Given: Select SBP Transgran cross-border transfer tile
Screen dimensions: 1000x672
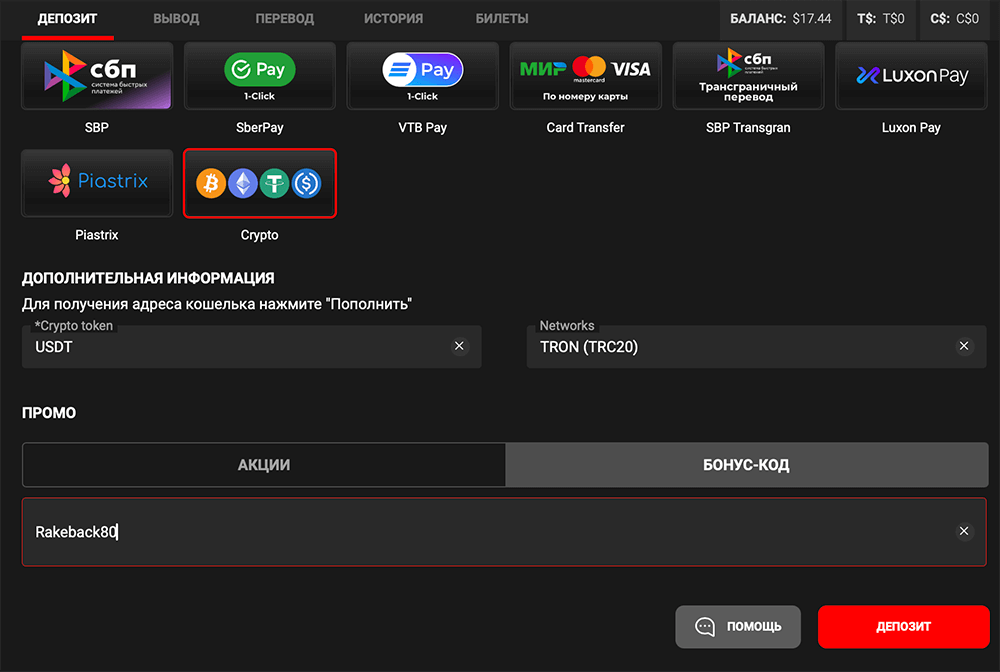Looking at the screenshot, I should tap(748, 77).
